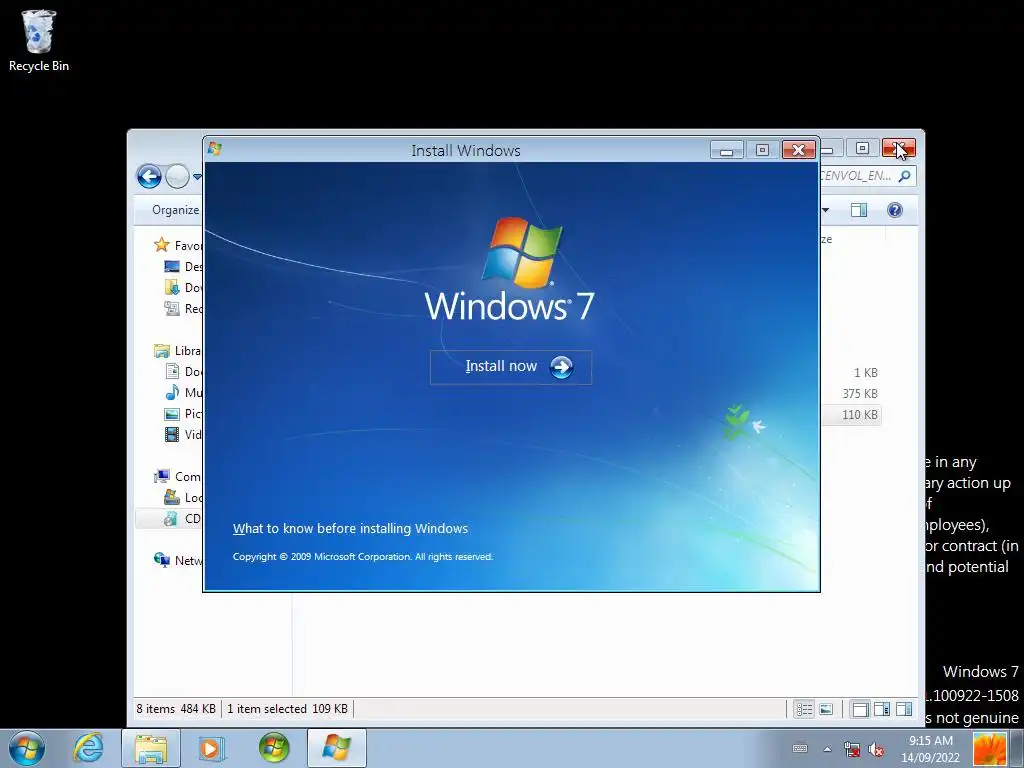1024x768 pixels.
Task: Go back in the Explorer window
Action: pyautogui.click(x=149, y=176)
